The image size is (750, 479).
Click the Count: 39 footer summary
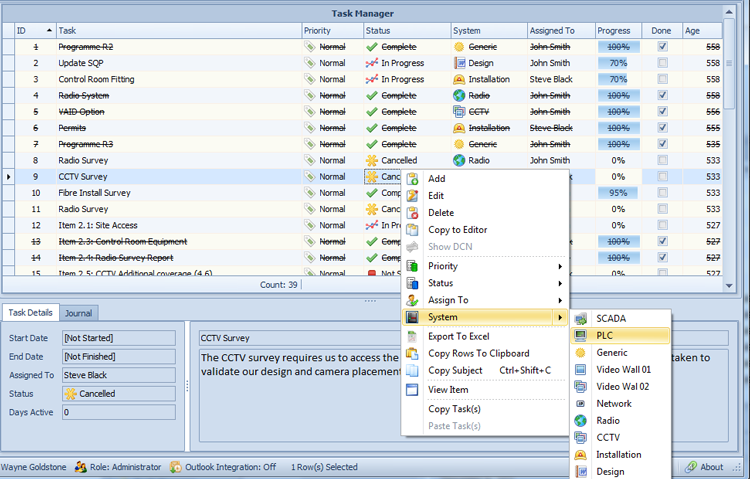(x=278, y=285)
